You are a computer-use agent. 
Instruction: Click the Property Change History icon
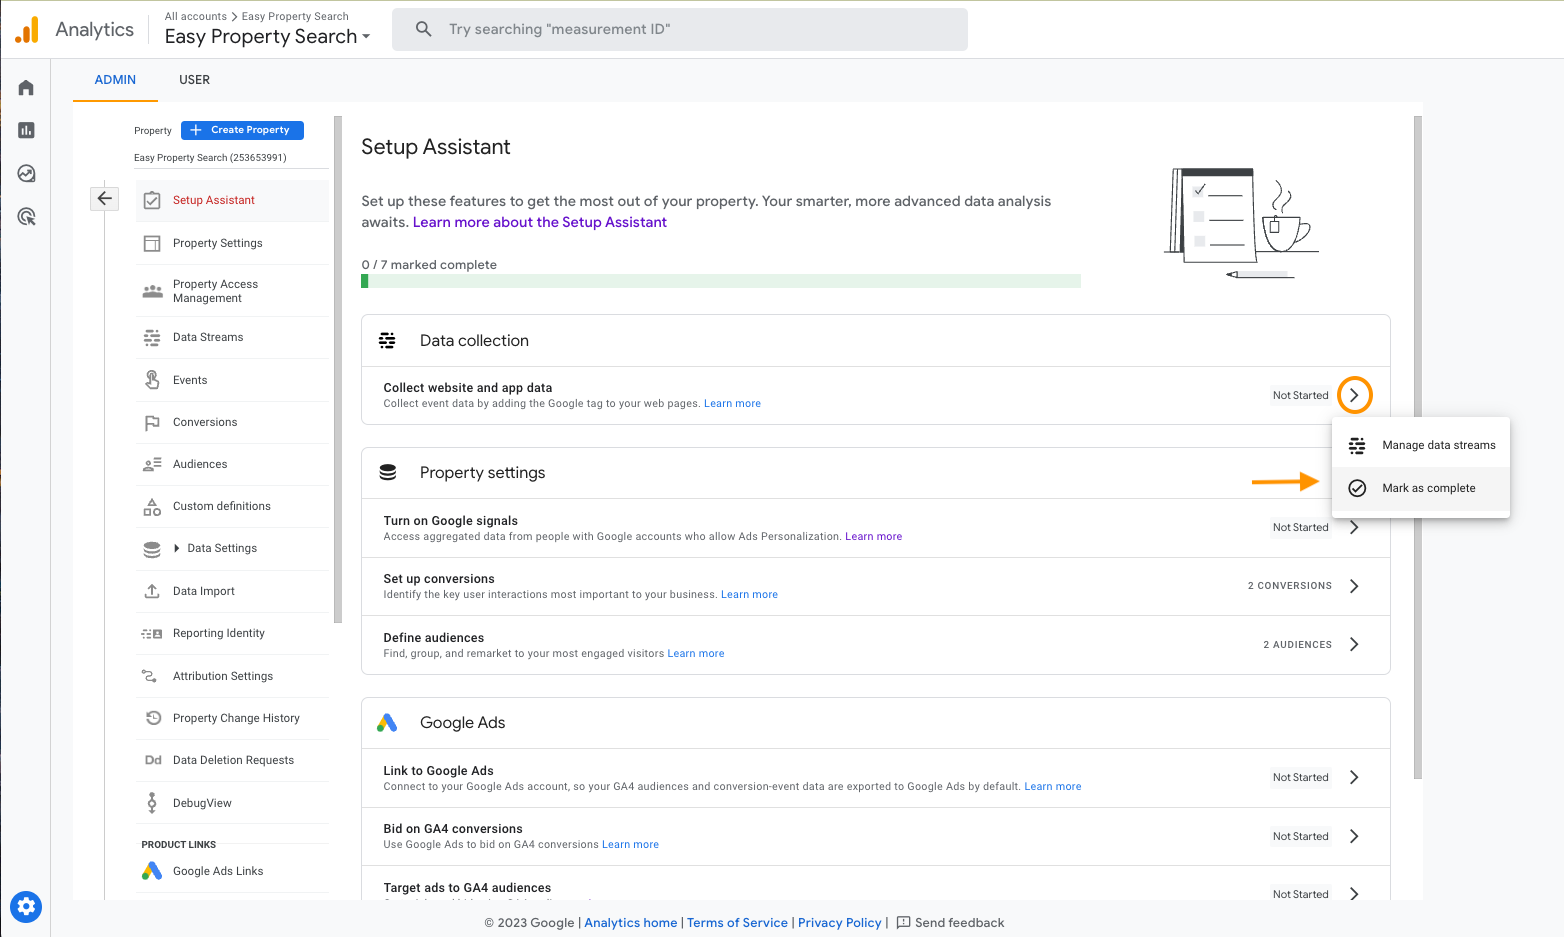153,718
